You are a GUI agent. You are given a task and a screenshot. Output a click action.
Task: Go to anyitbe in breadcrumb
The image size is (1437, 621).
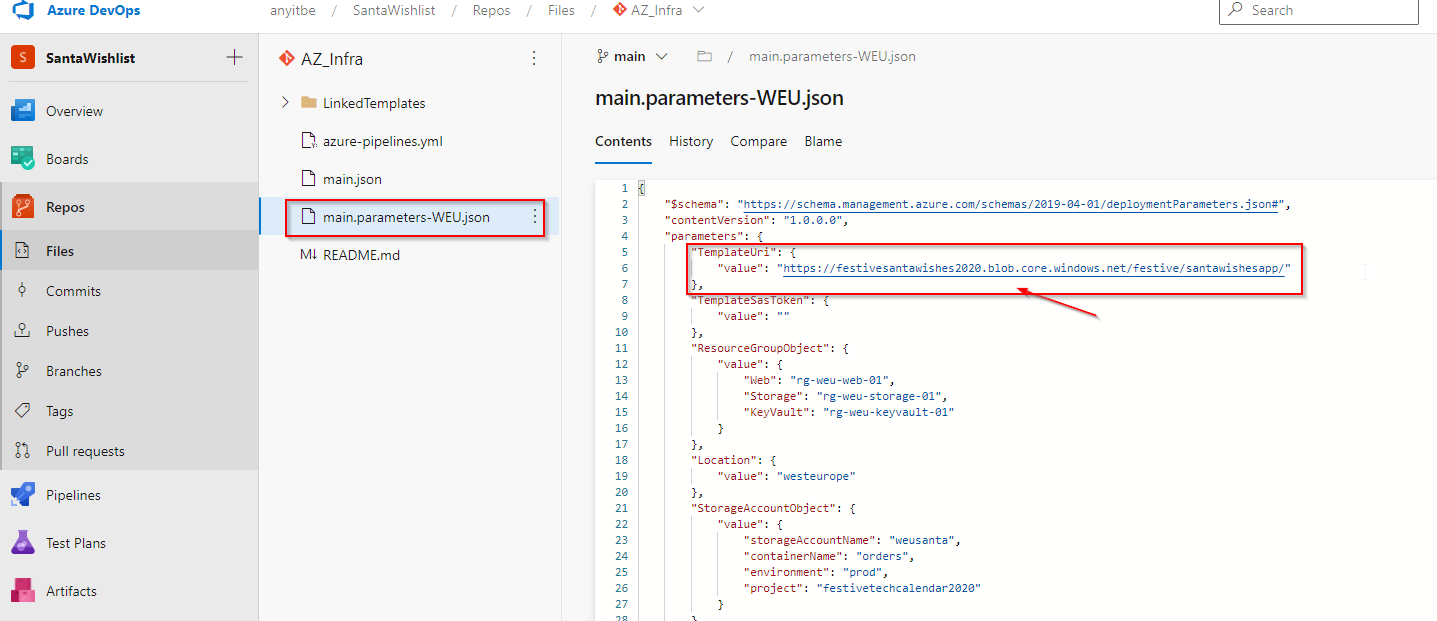(293, 10)
